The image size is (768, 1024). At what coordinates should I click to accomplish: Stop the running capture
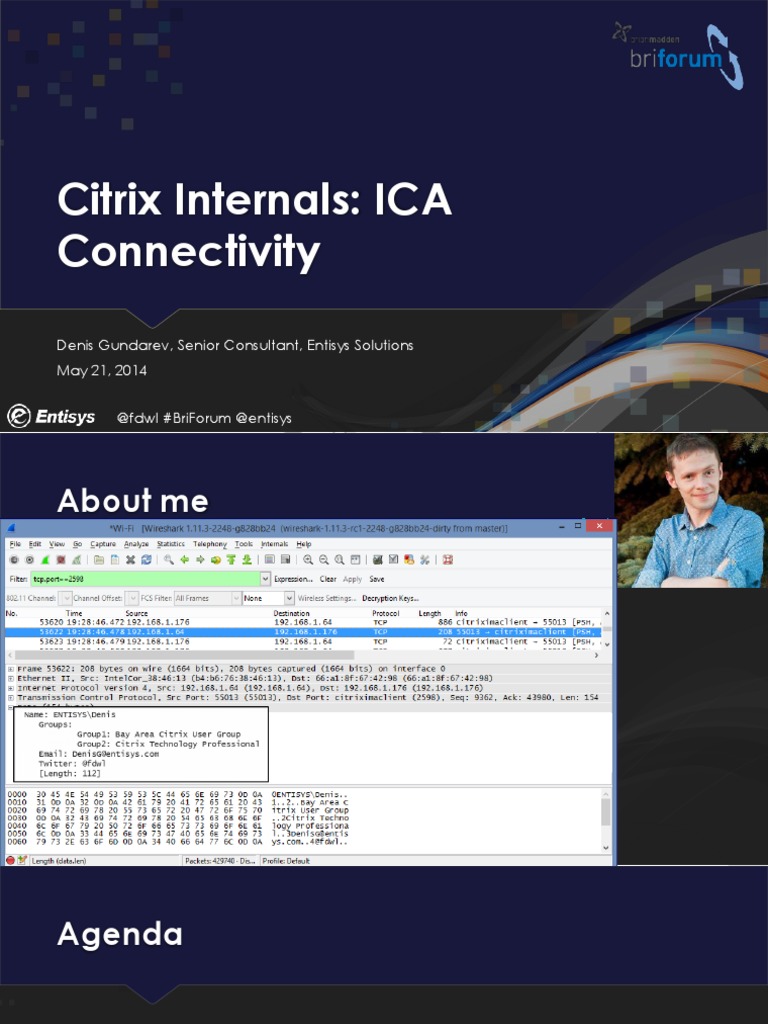coord(61,560)
